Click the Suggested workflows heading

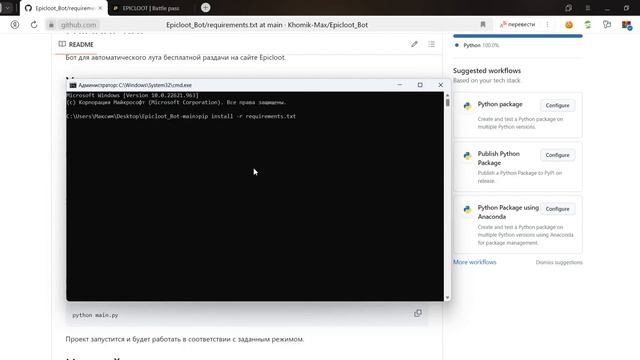click(487, 71)
